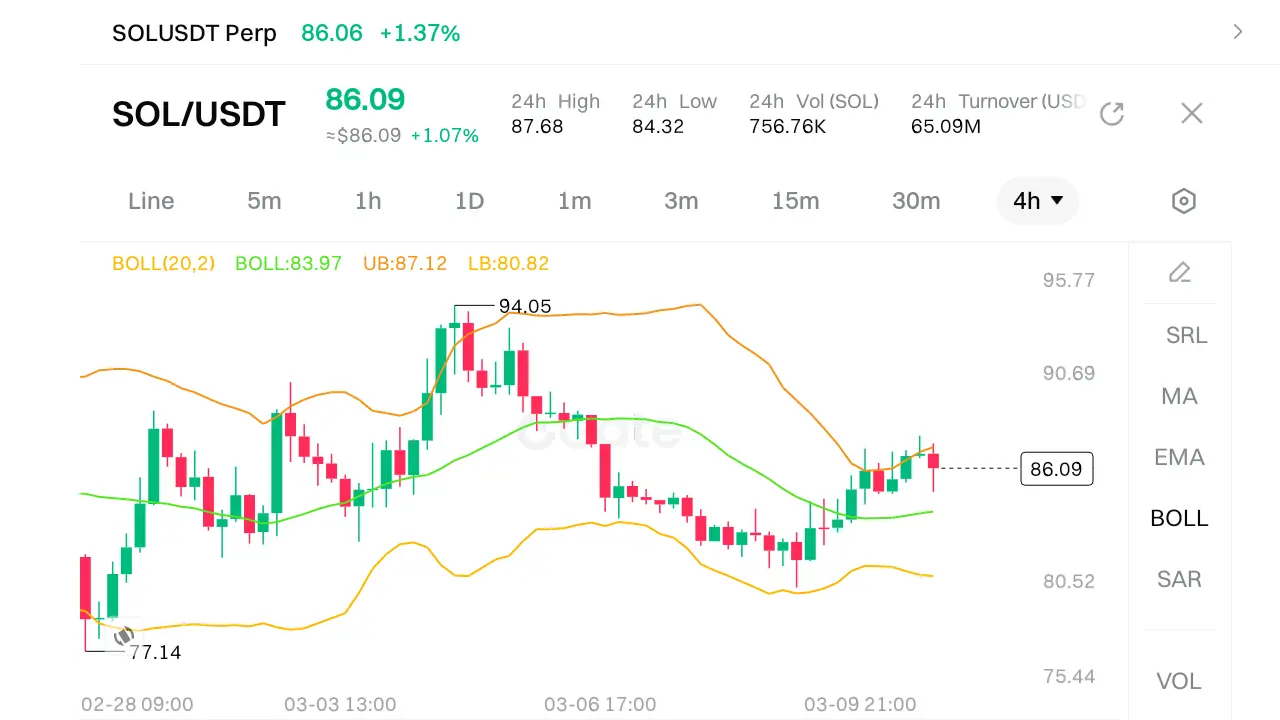1280x720 pixels.
Task: Toggle the MA indicator
Action: pyautogui.click(x=1179, y=396)
